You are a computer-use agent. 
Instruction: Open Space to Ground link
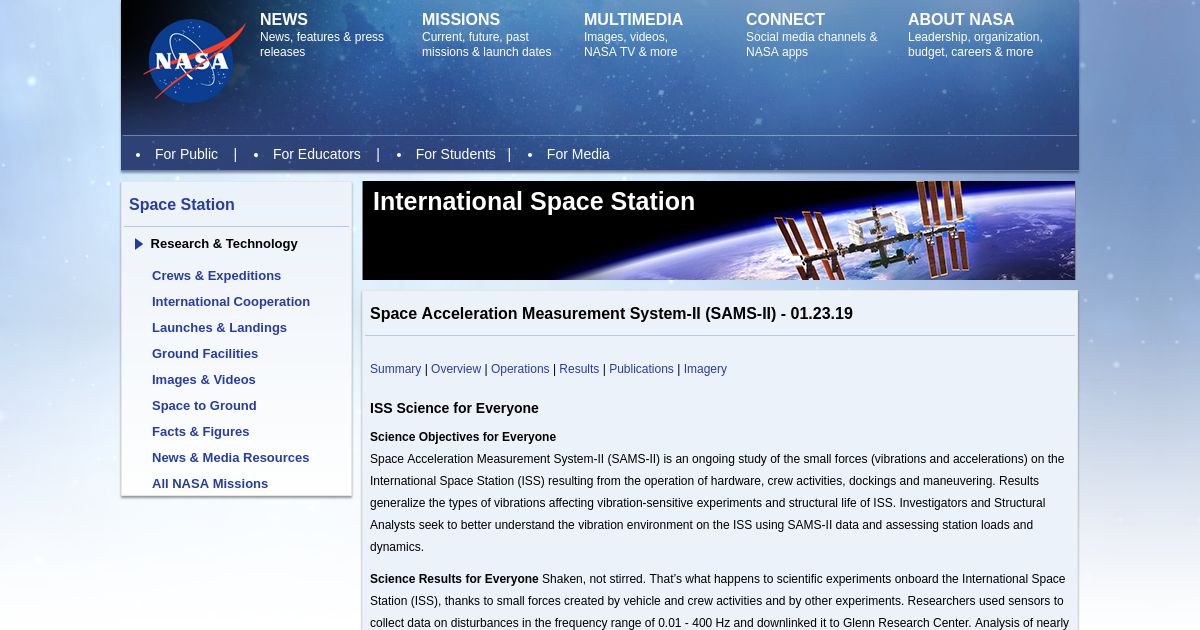(x=204, y=406)
